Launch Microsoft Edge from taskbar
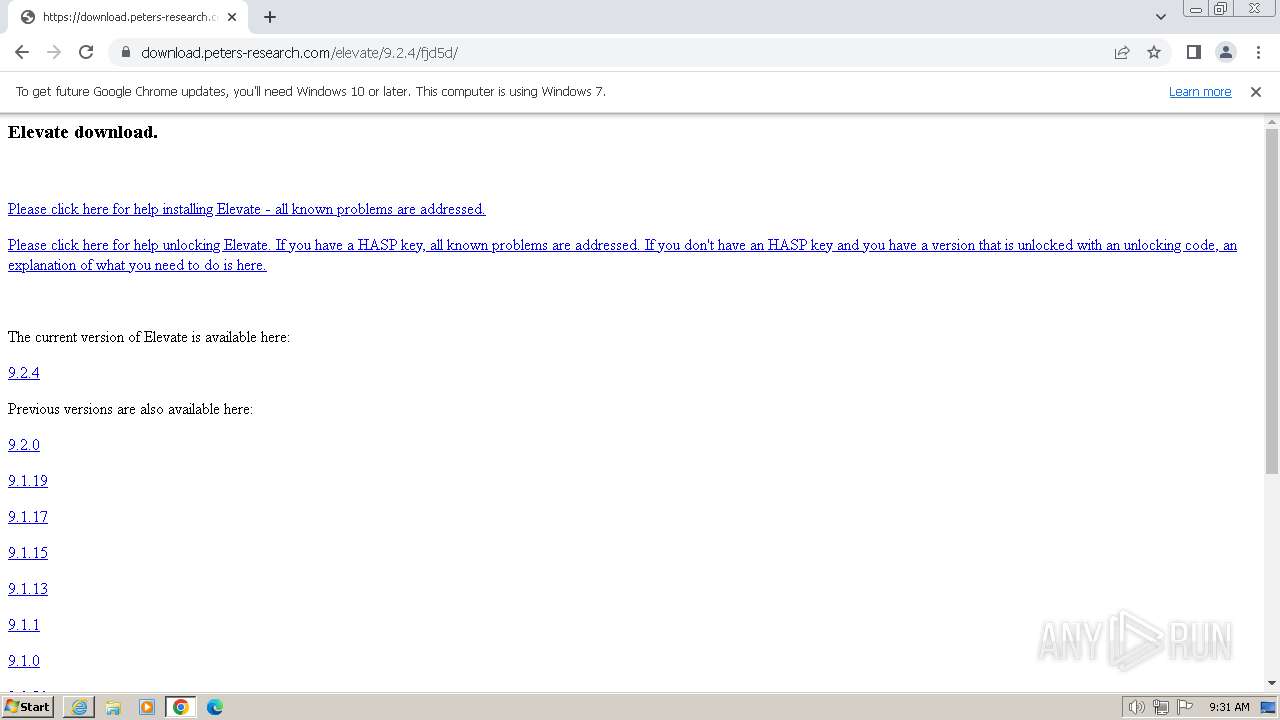This screenshot has height=720, width=1280. click(215, 707)
